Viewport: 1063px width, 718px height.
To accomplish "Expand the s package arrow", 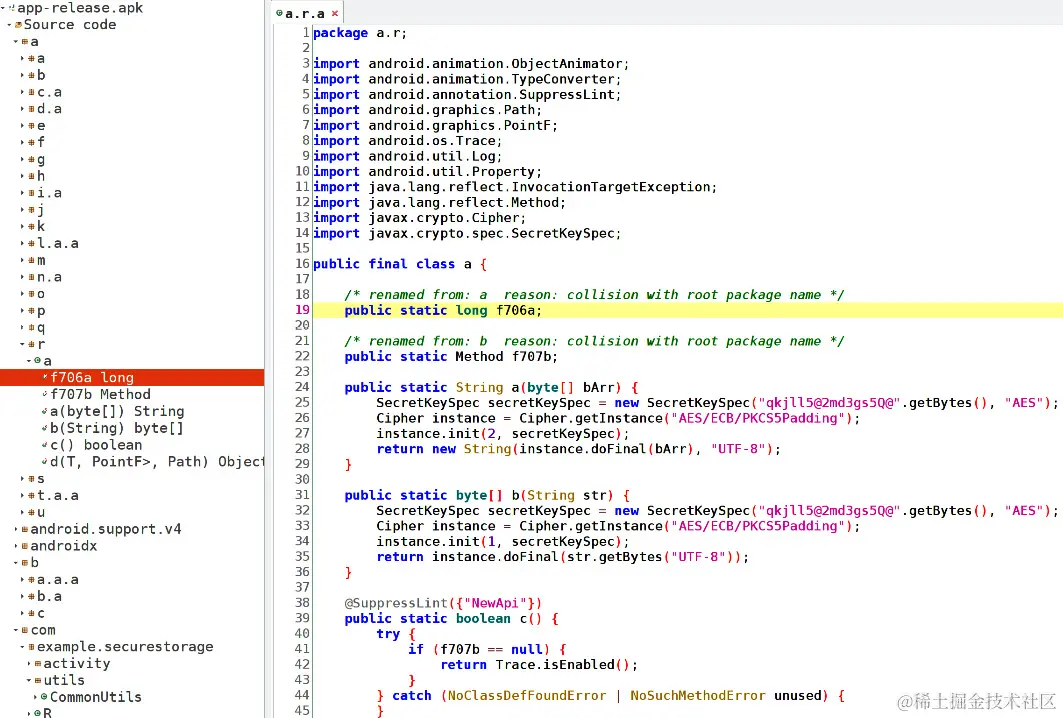I will click(x=22, y=479).
